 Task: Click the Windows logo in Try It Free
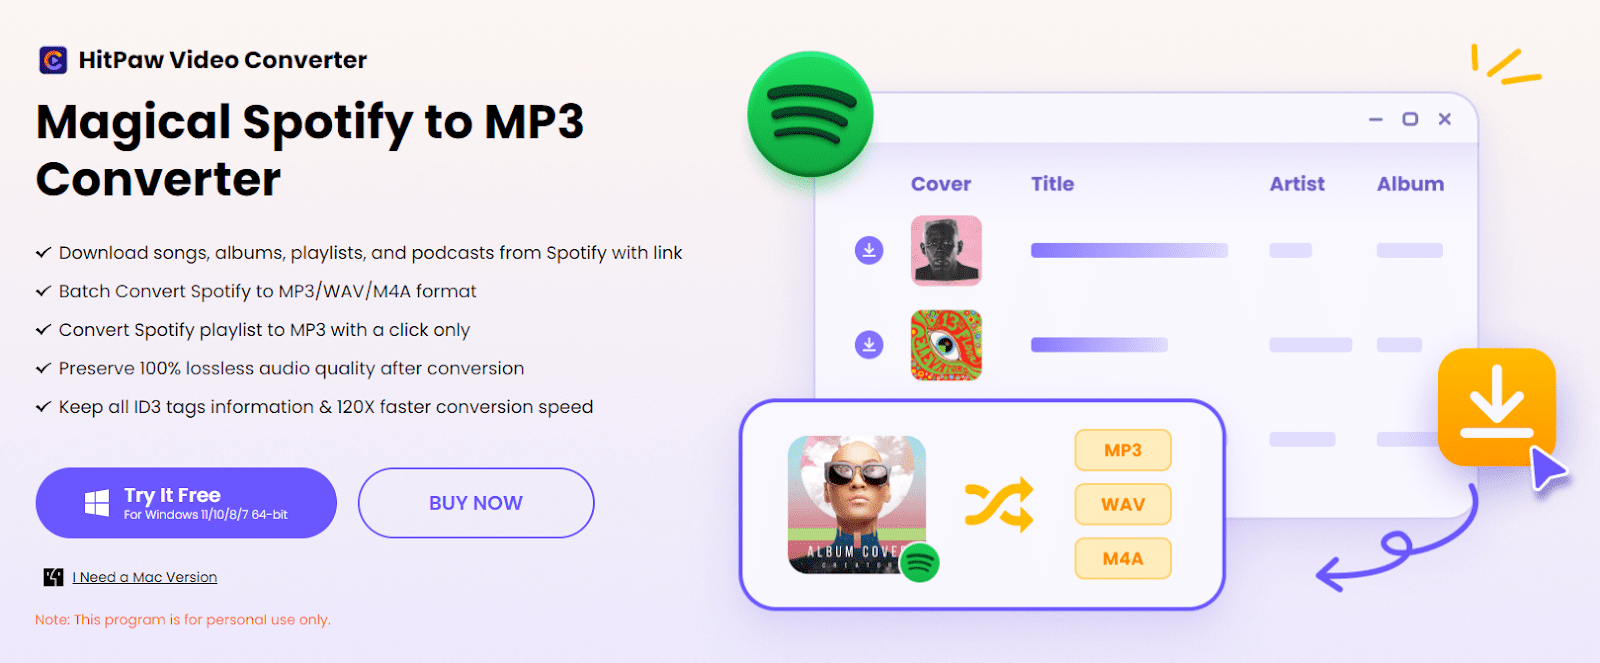(97, 503)
